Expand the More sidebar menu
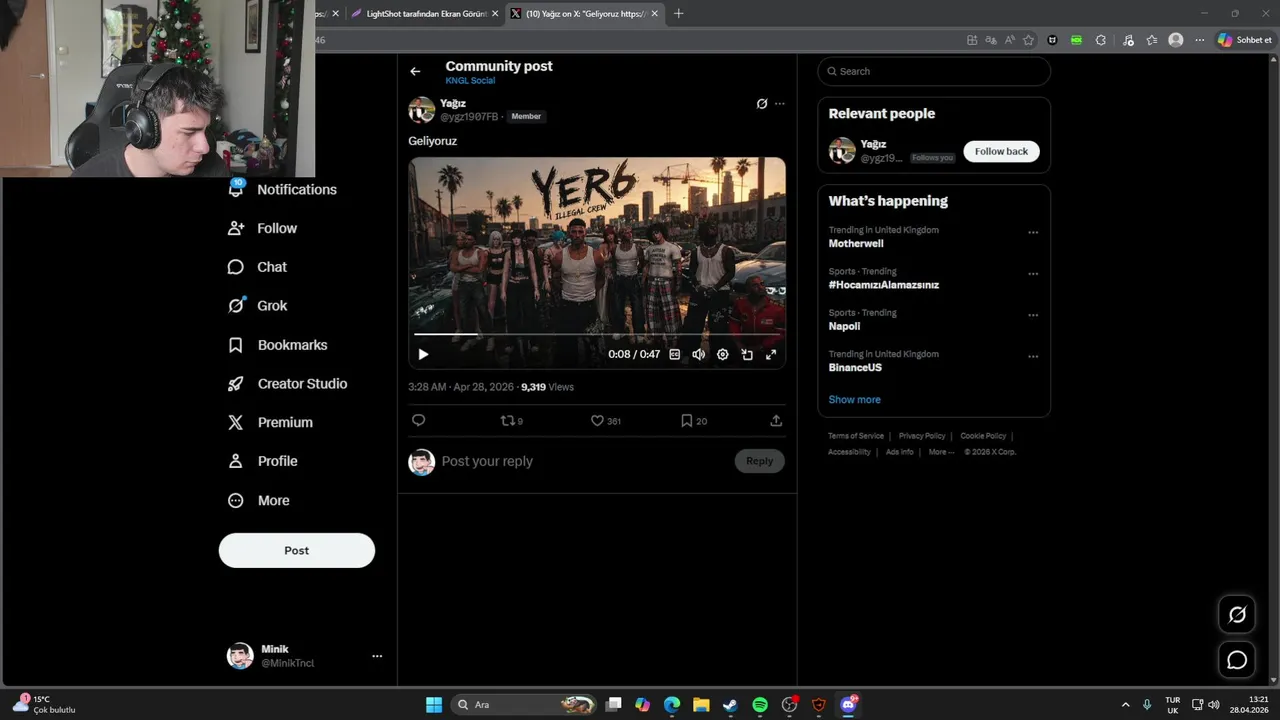 [259, 501]
